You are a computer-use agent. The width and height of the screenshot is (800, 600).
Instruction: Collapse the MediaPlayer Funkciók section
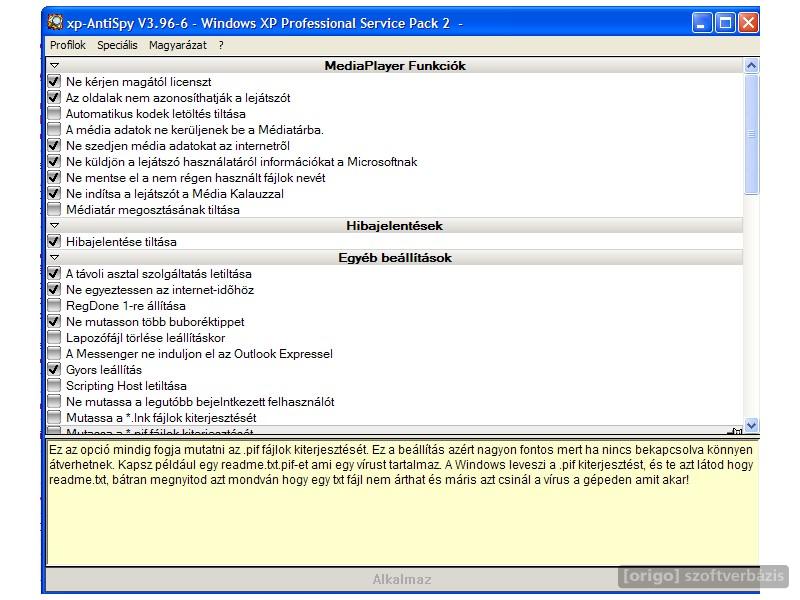point(55,65)
